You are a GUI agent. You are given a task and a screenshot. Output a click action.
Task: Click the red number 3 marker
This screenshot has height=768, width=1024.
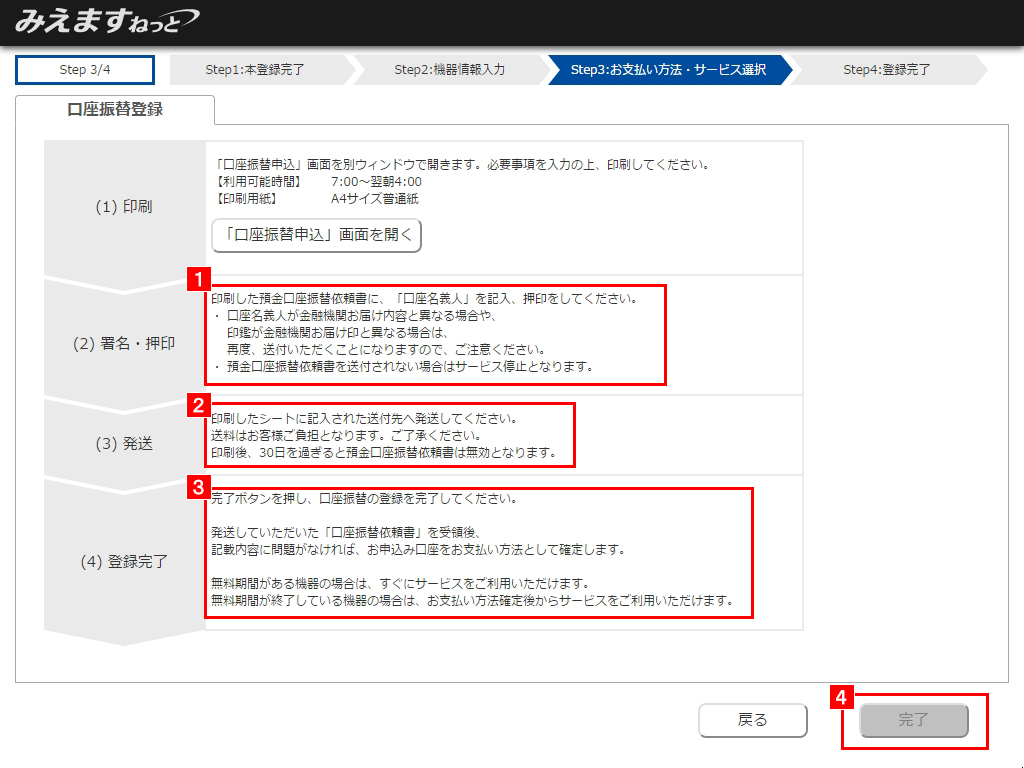(200, 488)
